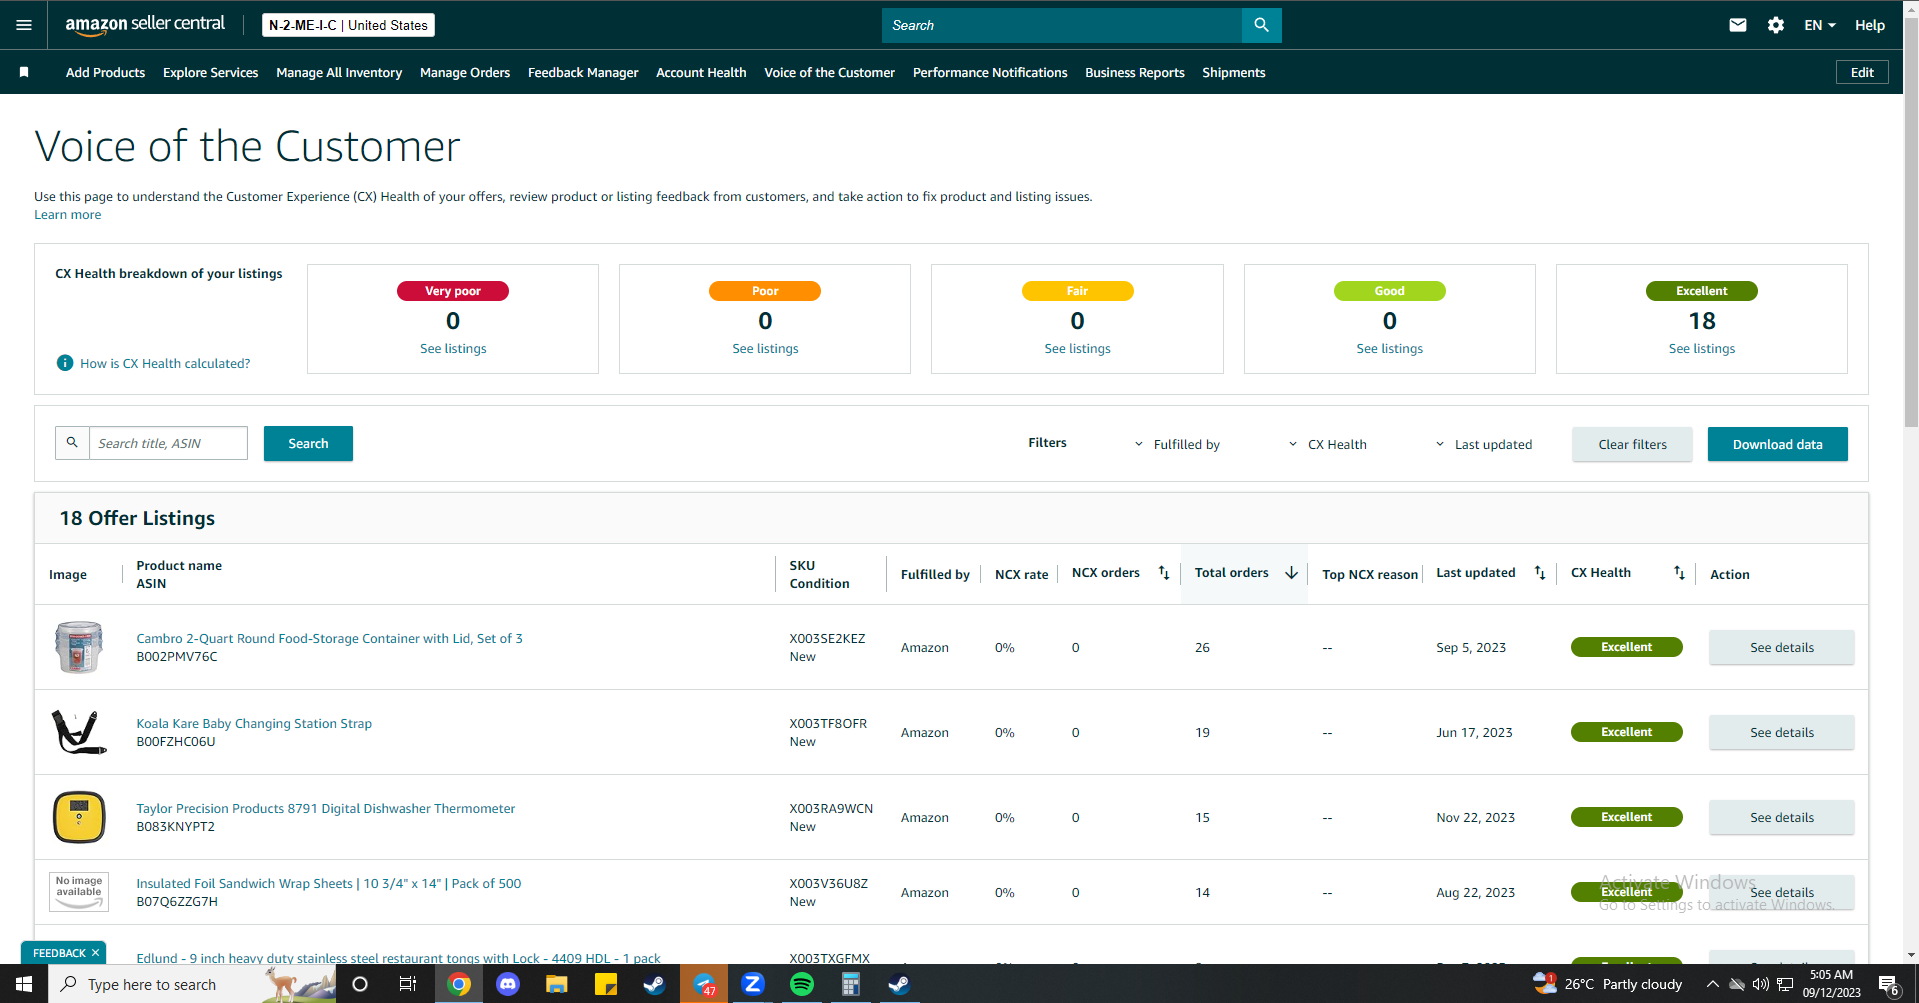The width and height of the screenshot is (1919, 1003).
Task: Open the mail messages icon
Action: click(x=1738, y=25)
